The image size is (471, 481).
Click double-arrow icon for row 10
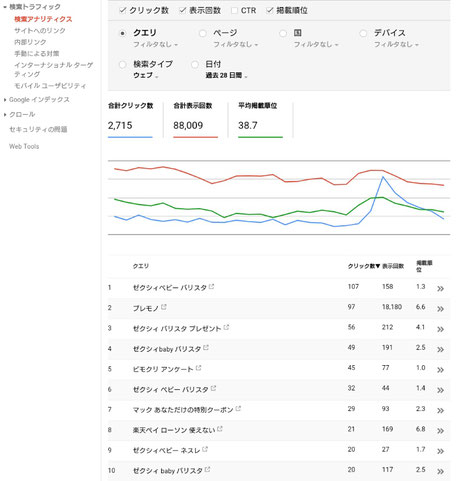(440, 472)
